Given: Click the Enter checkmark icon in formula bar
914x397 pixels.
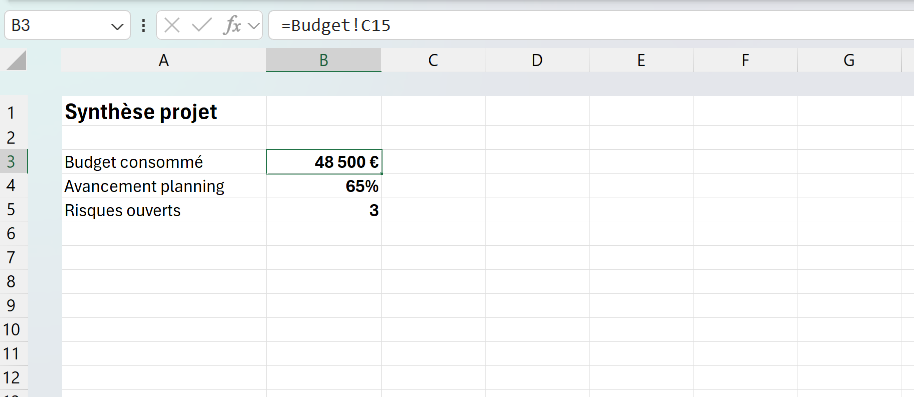Looking at the screenshot, I should 202,25.
